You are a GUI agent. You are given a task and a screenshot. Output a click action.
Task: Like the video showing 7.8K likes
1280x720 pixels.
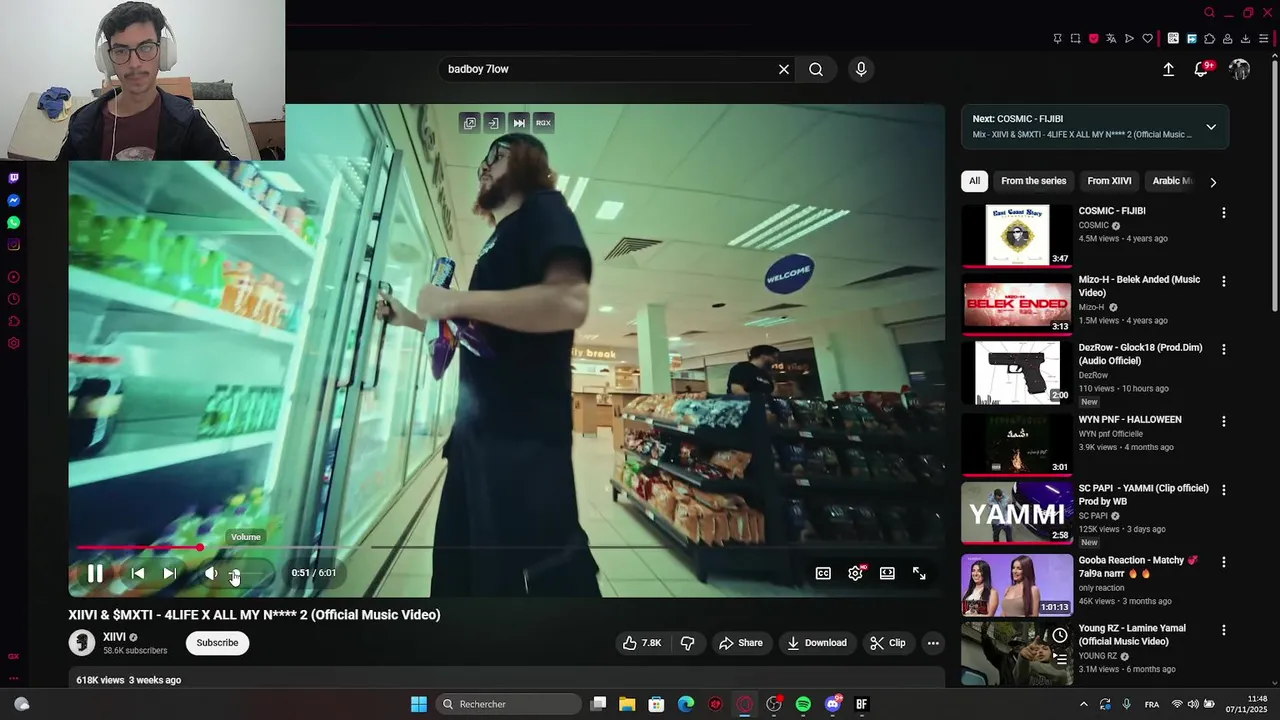point(642,643)
